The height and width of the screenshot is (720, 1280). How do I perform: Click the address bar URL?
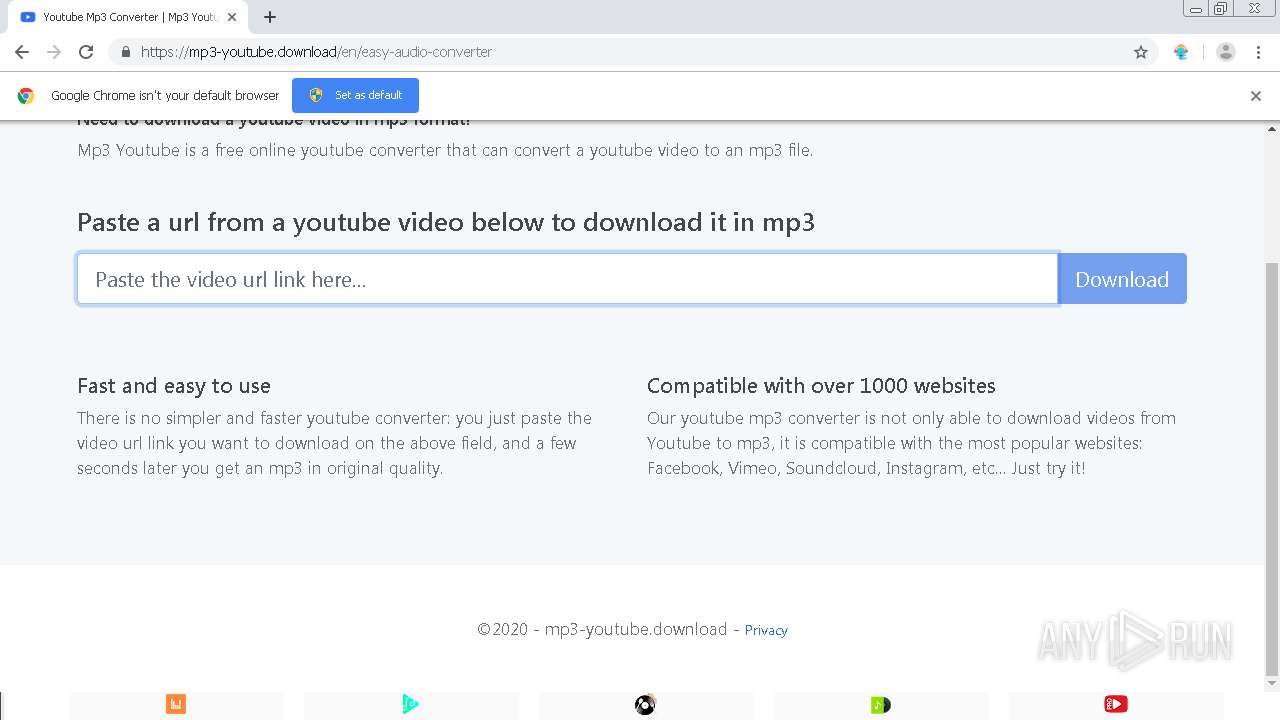pos(316,52)
